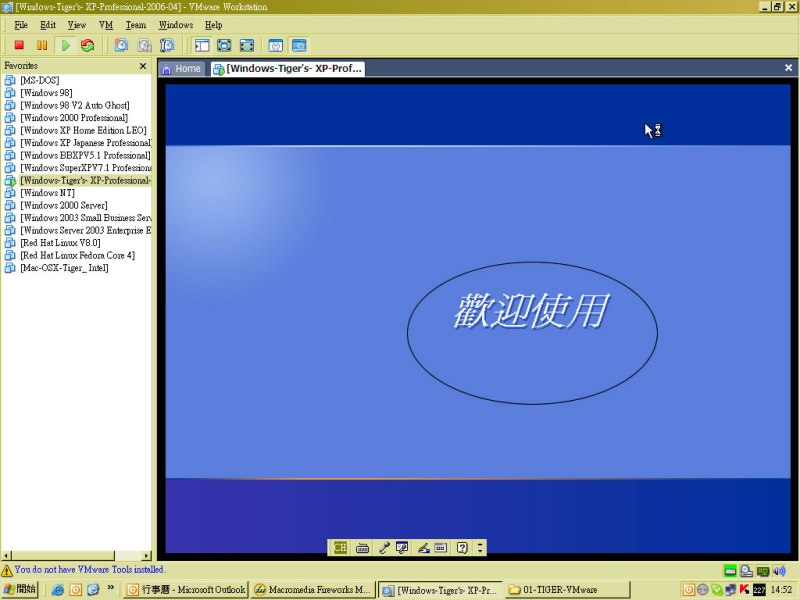Click the Favorites scrollbar right arrow
800x600 pixels.
click(147, 556)
